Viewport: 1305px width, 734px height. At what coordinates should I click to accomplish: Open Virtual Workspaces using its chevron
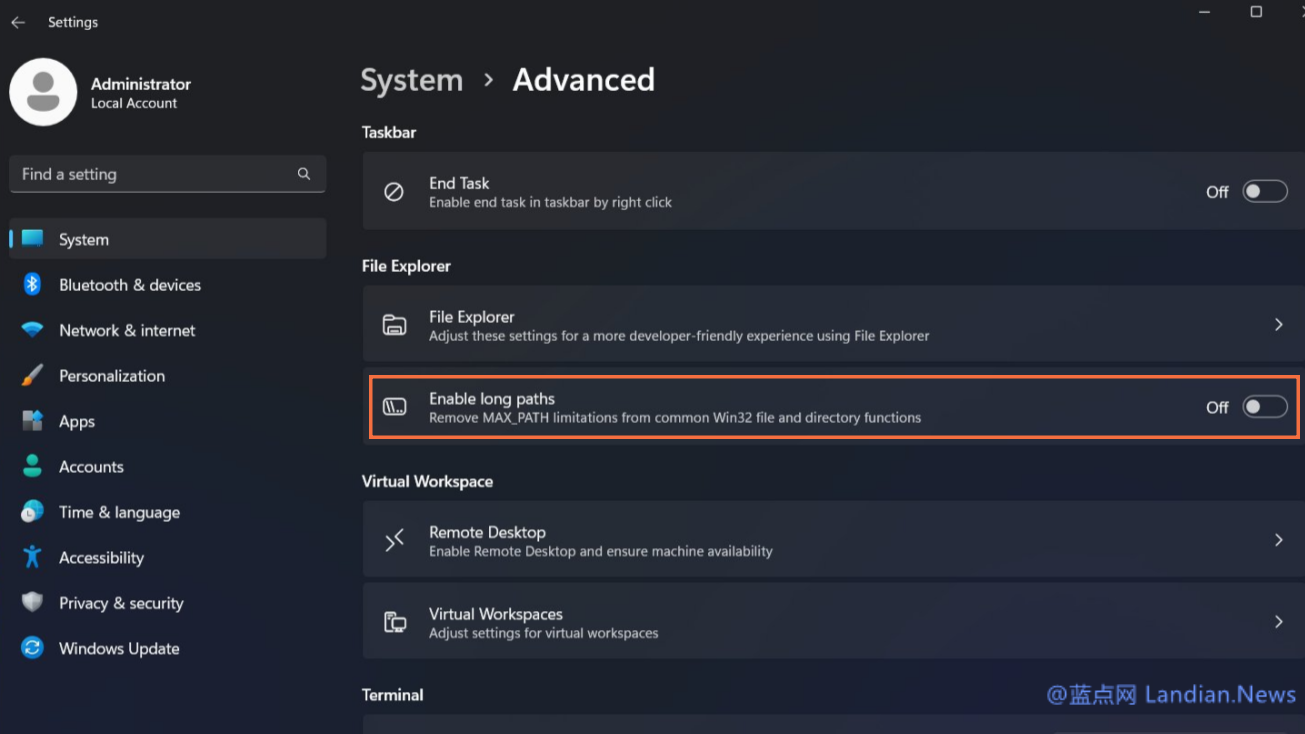tap(1278, 622)
